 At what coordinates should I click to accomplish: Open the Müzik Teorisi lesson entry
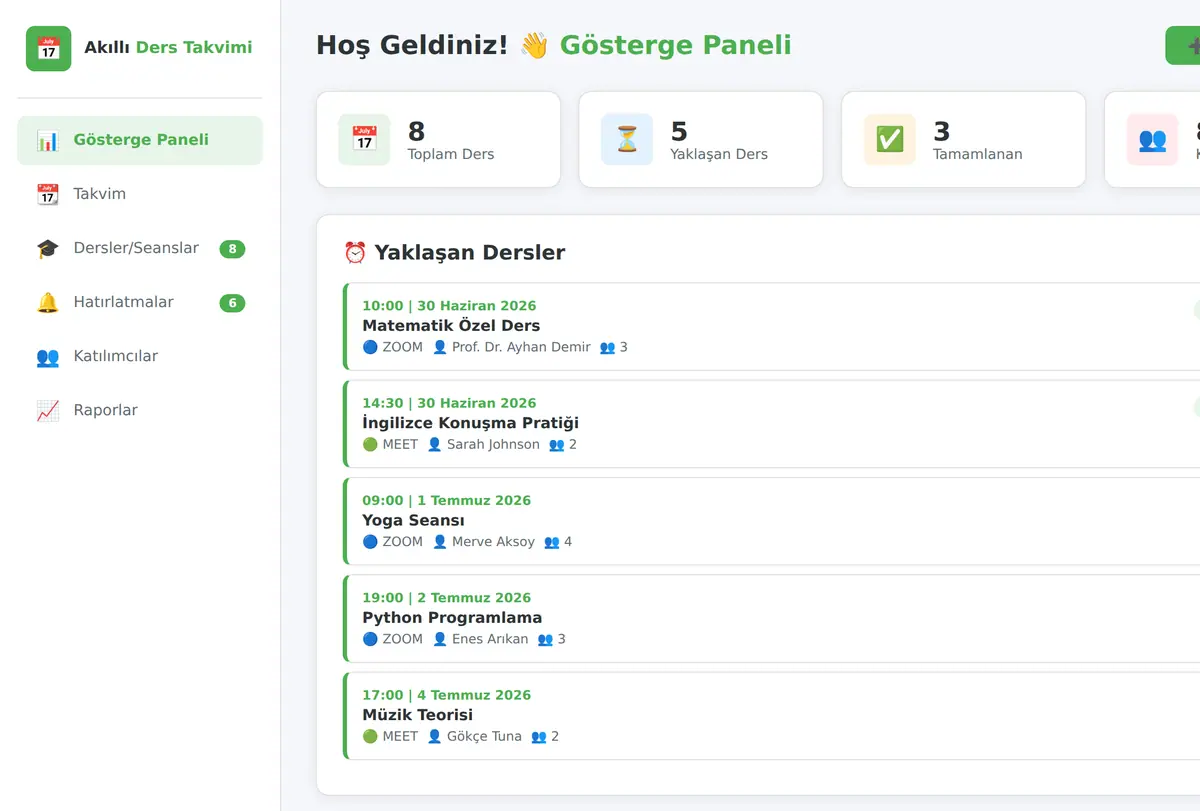click(772, 716)
